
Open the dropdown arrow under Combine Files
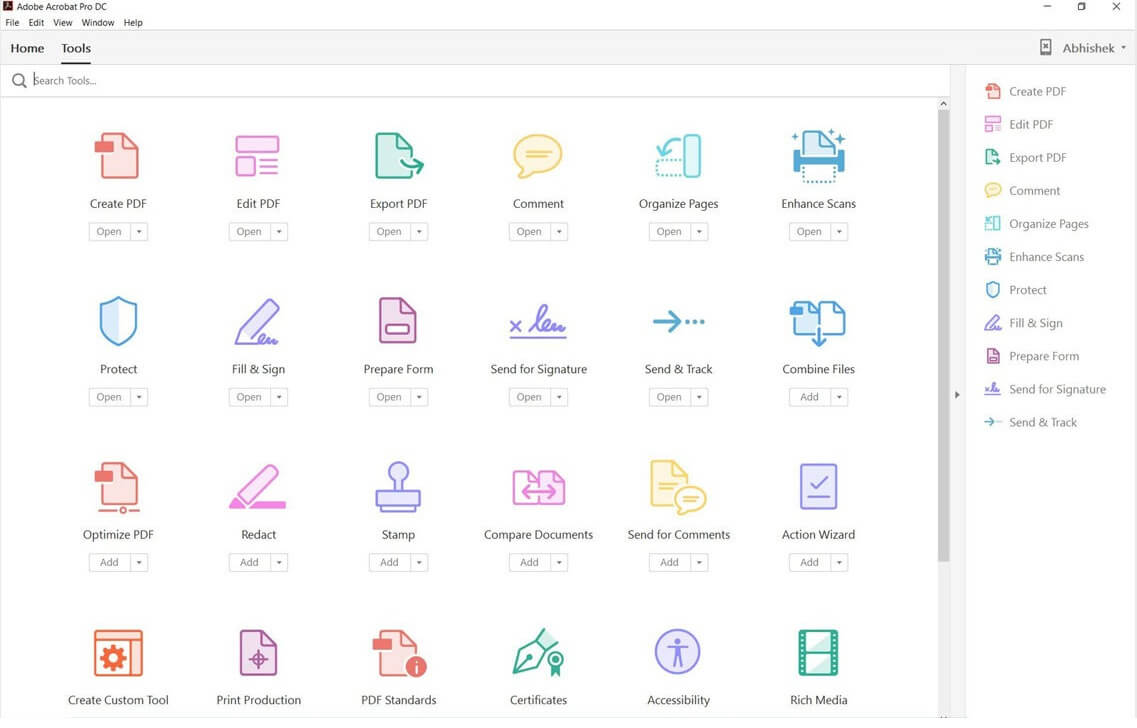839,397
